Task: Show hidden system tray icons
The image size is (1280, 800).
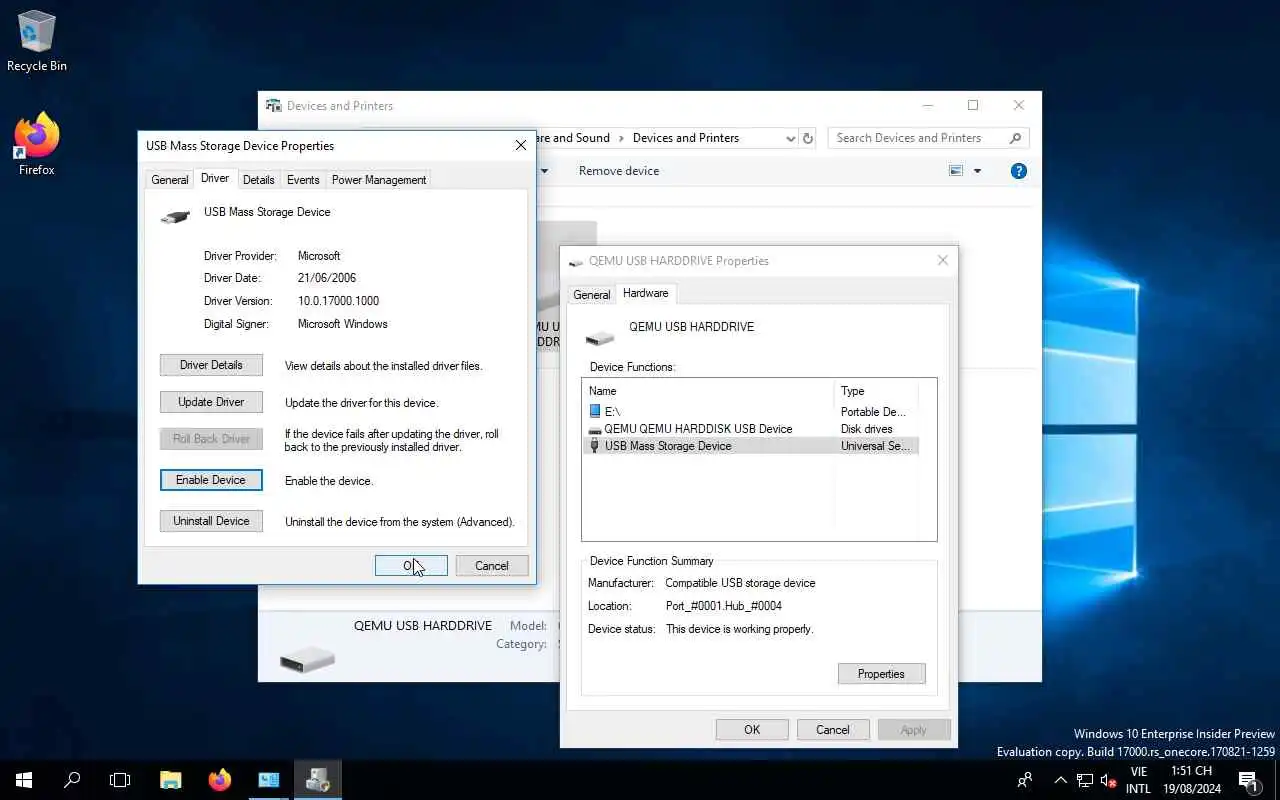Action: point(1060,780)
